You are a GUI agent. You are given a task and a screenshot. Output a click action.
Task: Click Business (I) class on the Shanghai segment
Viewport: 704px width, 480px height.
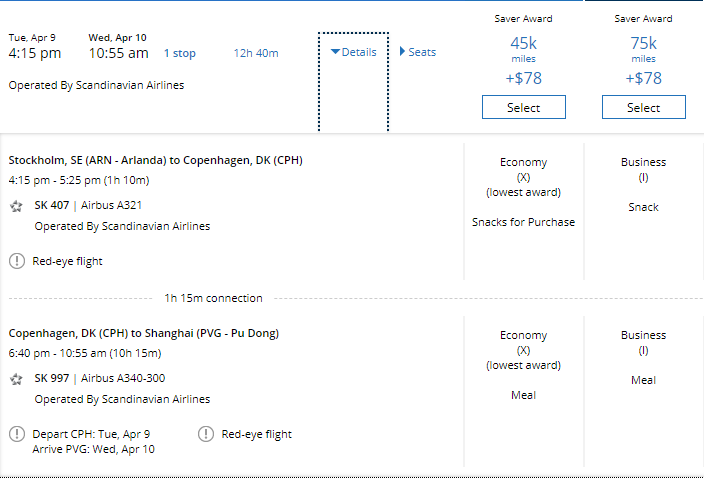[643, 342]
